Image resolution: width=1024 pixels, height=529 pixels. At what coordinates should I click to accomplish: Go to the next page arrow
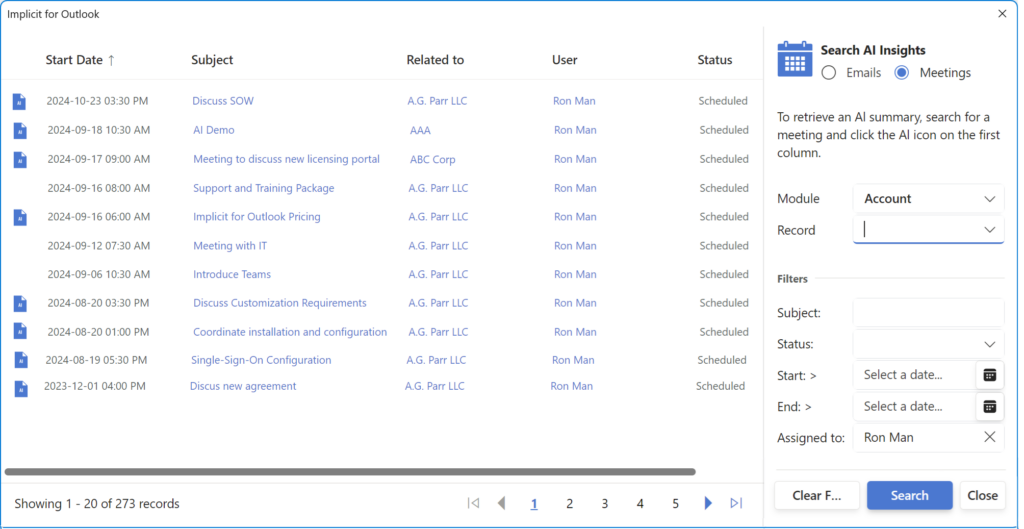(x=708, y=503)
